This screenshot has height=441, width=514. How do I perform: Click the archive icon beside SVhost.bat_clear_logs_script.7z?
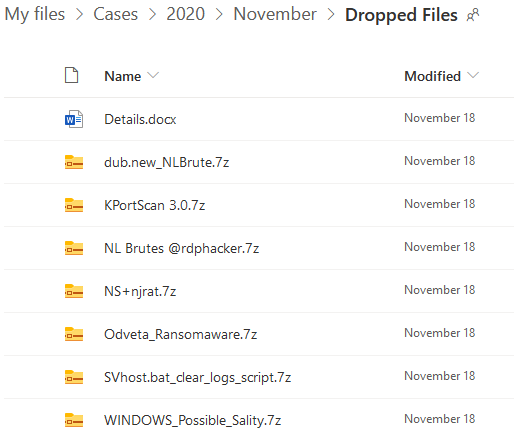pyautogui.click(x=74, y=377)
